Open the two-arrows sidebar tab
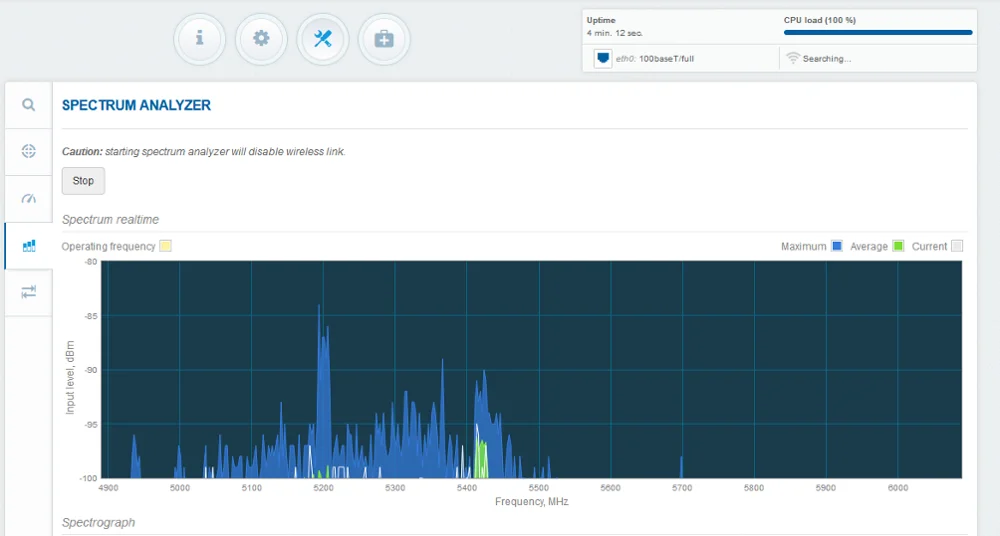1000x536 pixels. coord(29,291)
